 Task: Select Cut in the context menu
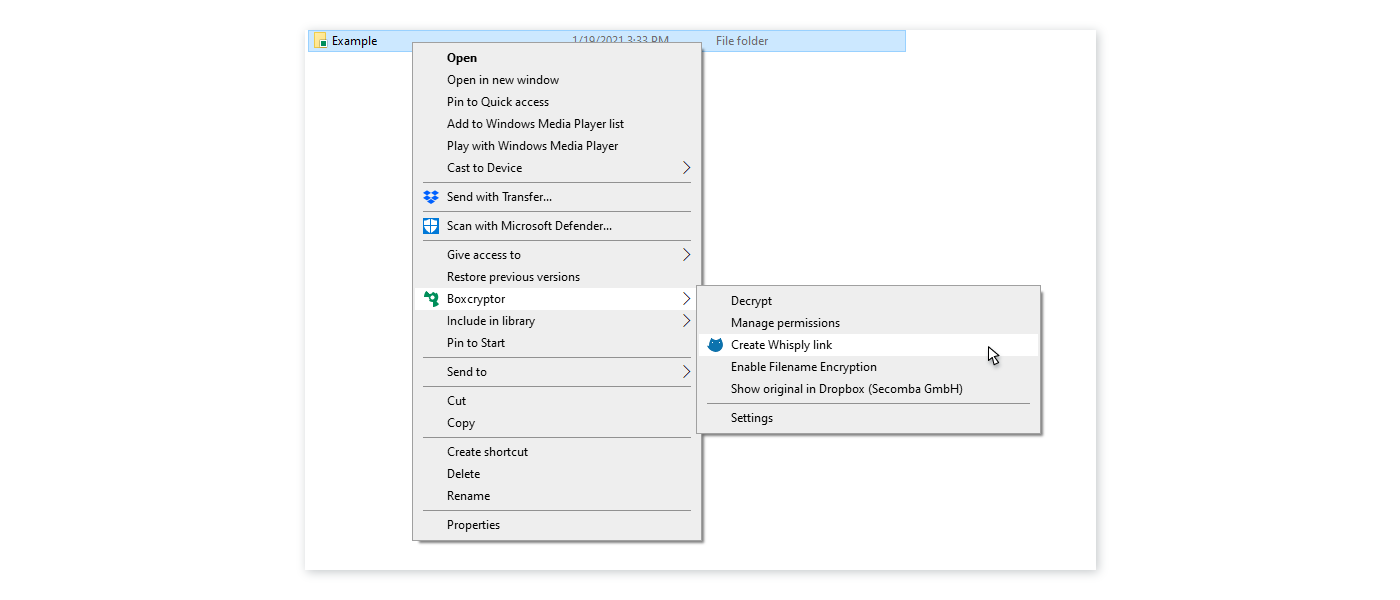557,401
